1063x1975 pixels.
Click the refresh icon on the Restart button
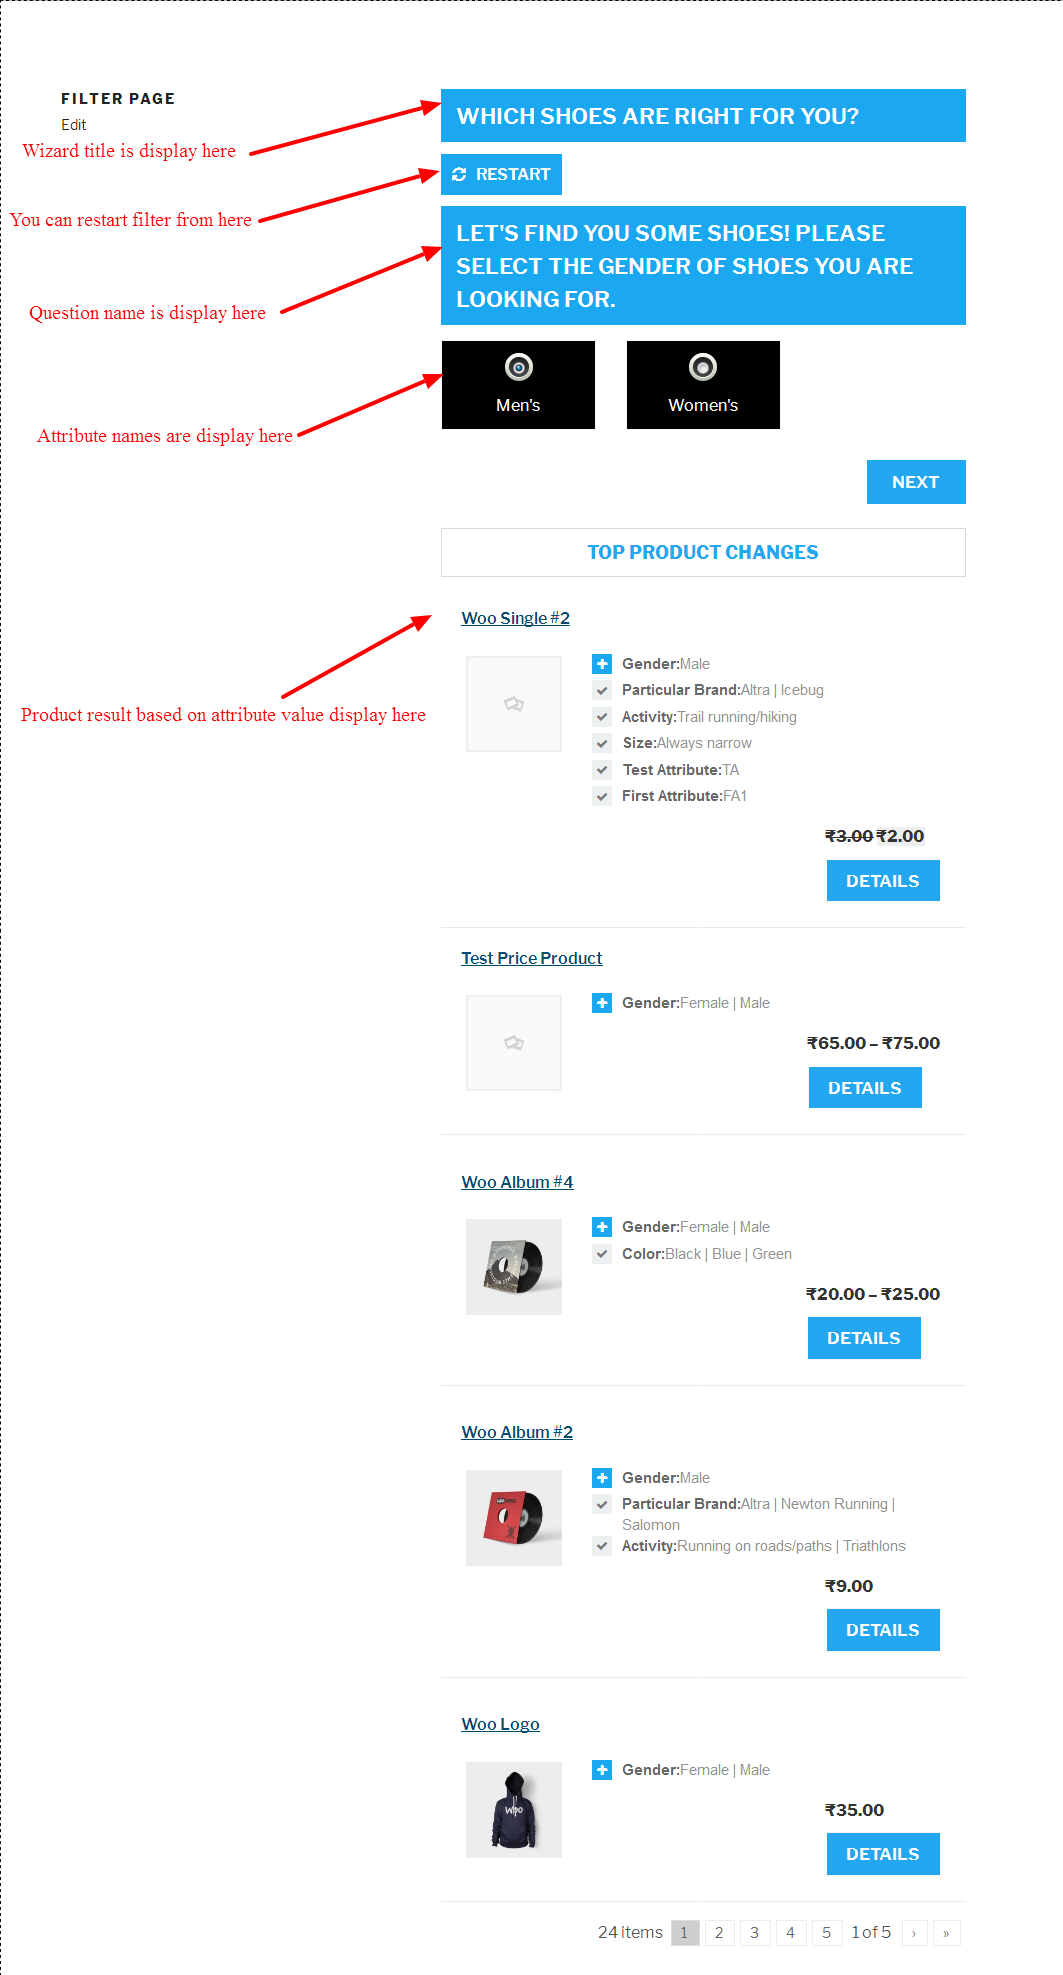point(459,174)
